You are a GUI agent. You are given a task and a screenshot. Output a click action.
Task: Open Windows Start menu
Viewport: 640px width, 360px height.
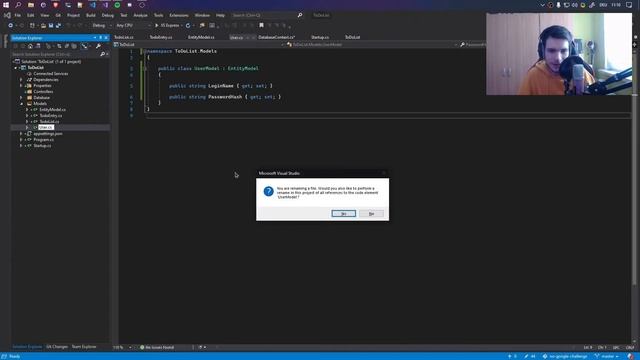click(6, 5)
